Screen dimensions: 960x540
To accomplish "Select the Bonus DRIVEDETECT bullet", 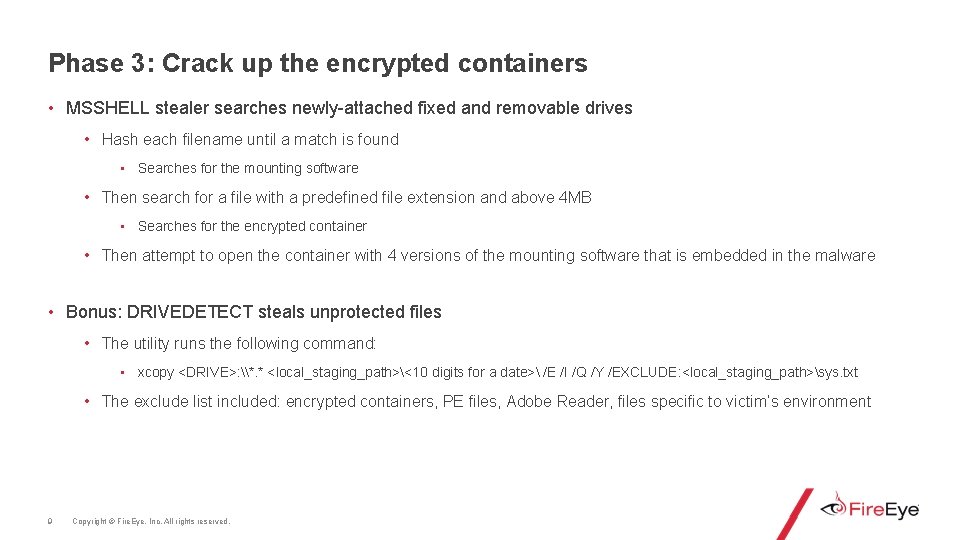I will [x=253, y=312].
